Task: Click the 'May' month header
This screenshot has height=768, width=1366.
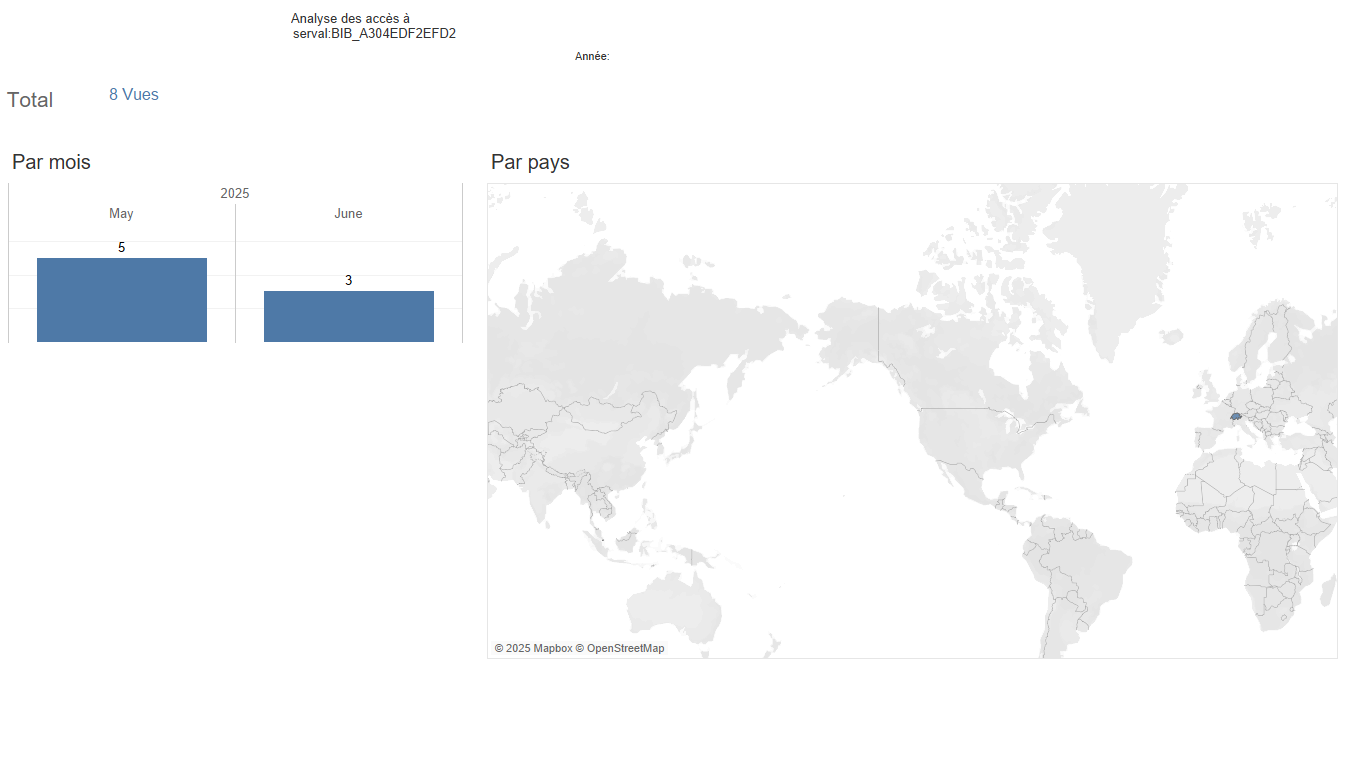Action: pos(121,214)
